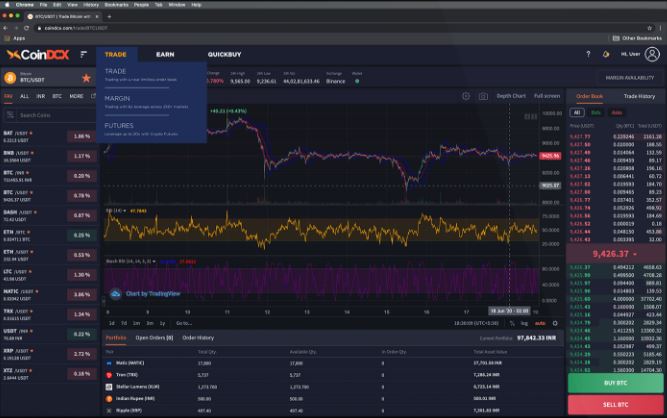The height and width of the screenshot is (418, 667).
Task: Open the Go to... date selector
Action: pos(184,323)
